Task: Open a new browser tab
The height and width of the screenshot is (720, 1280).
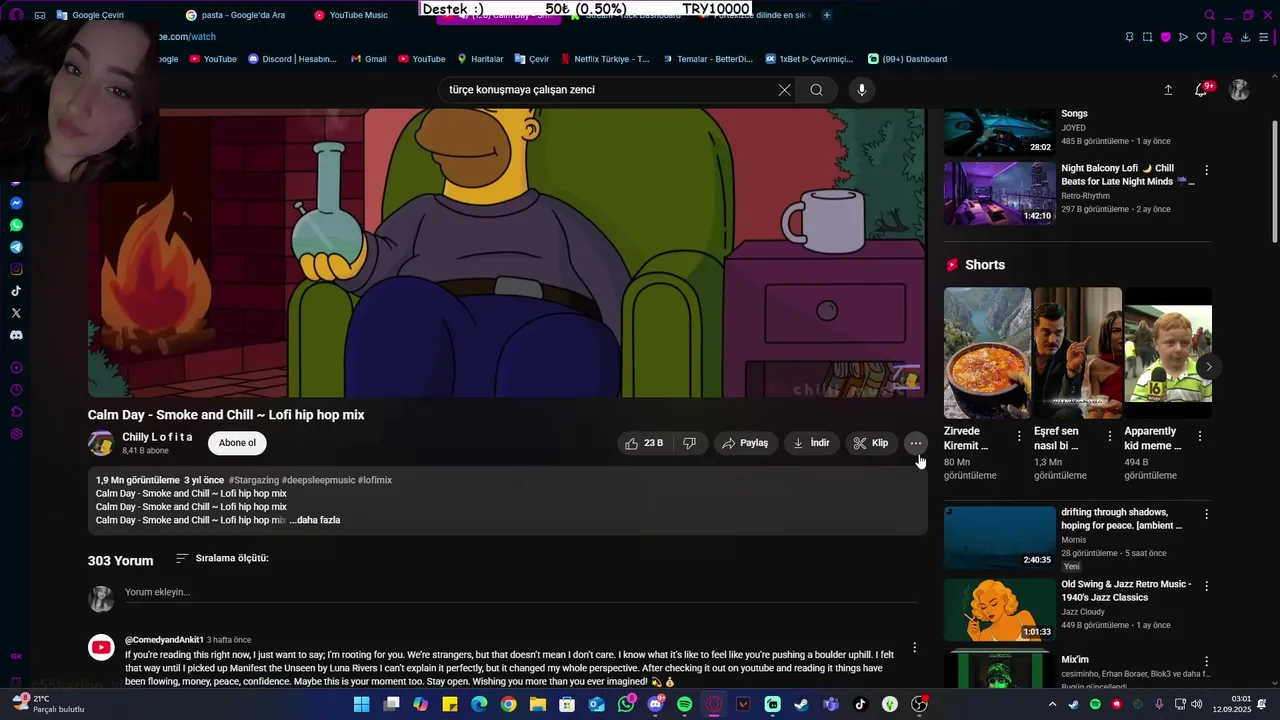Action: point(826,15)
